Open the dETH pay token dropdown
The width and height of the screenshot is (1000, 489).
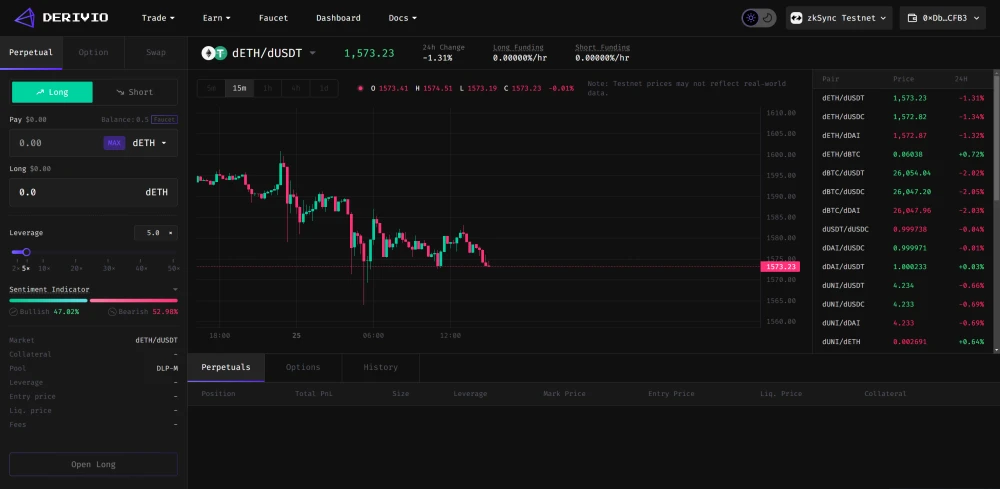(149, 143)
